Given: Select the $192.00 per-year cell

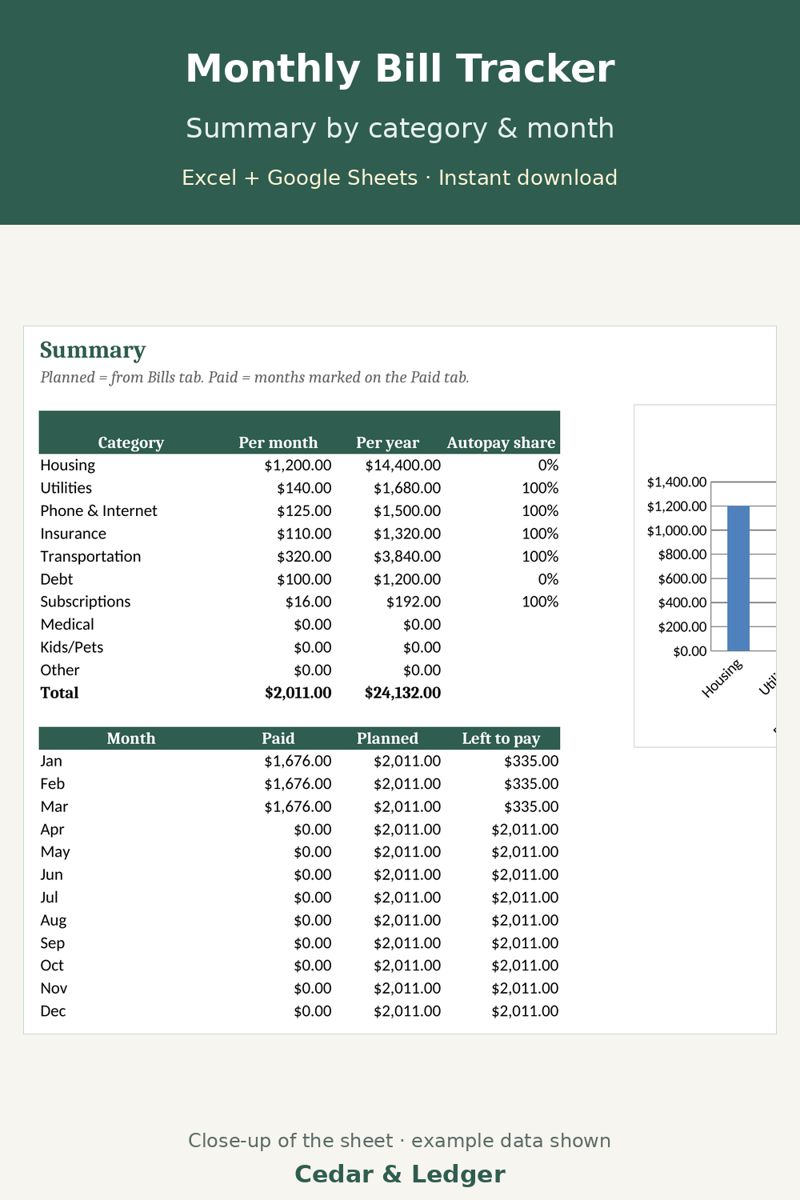Looking at the screenshot, I should (413, 602).
